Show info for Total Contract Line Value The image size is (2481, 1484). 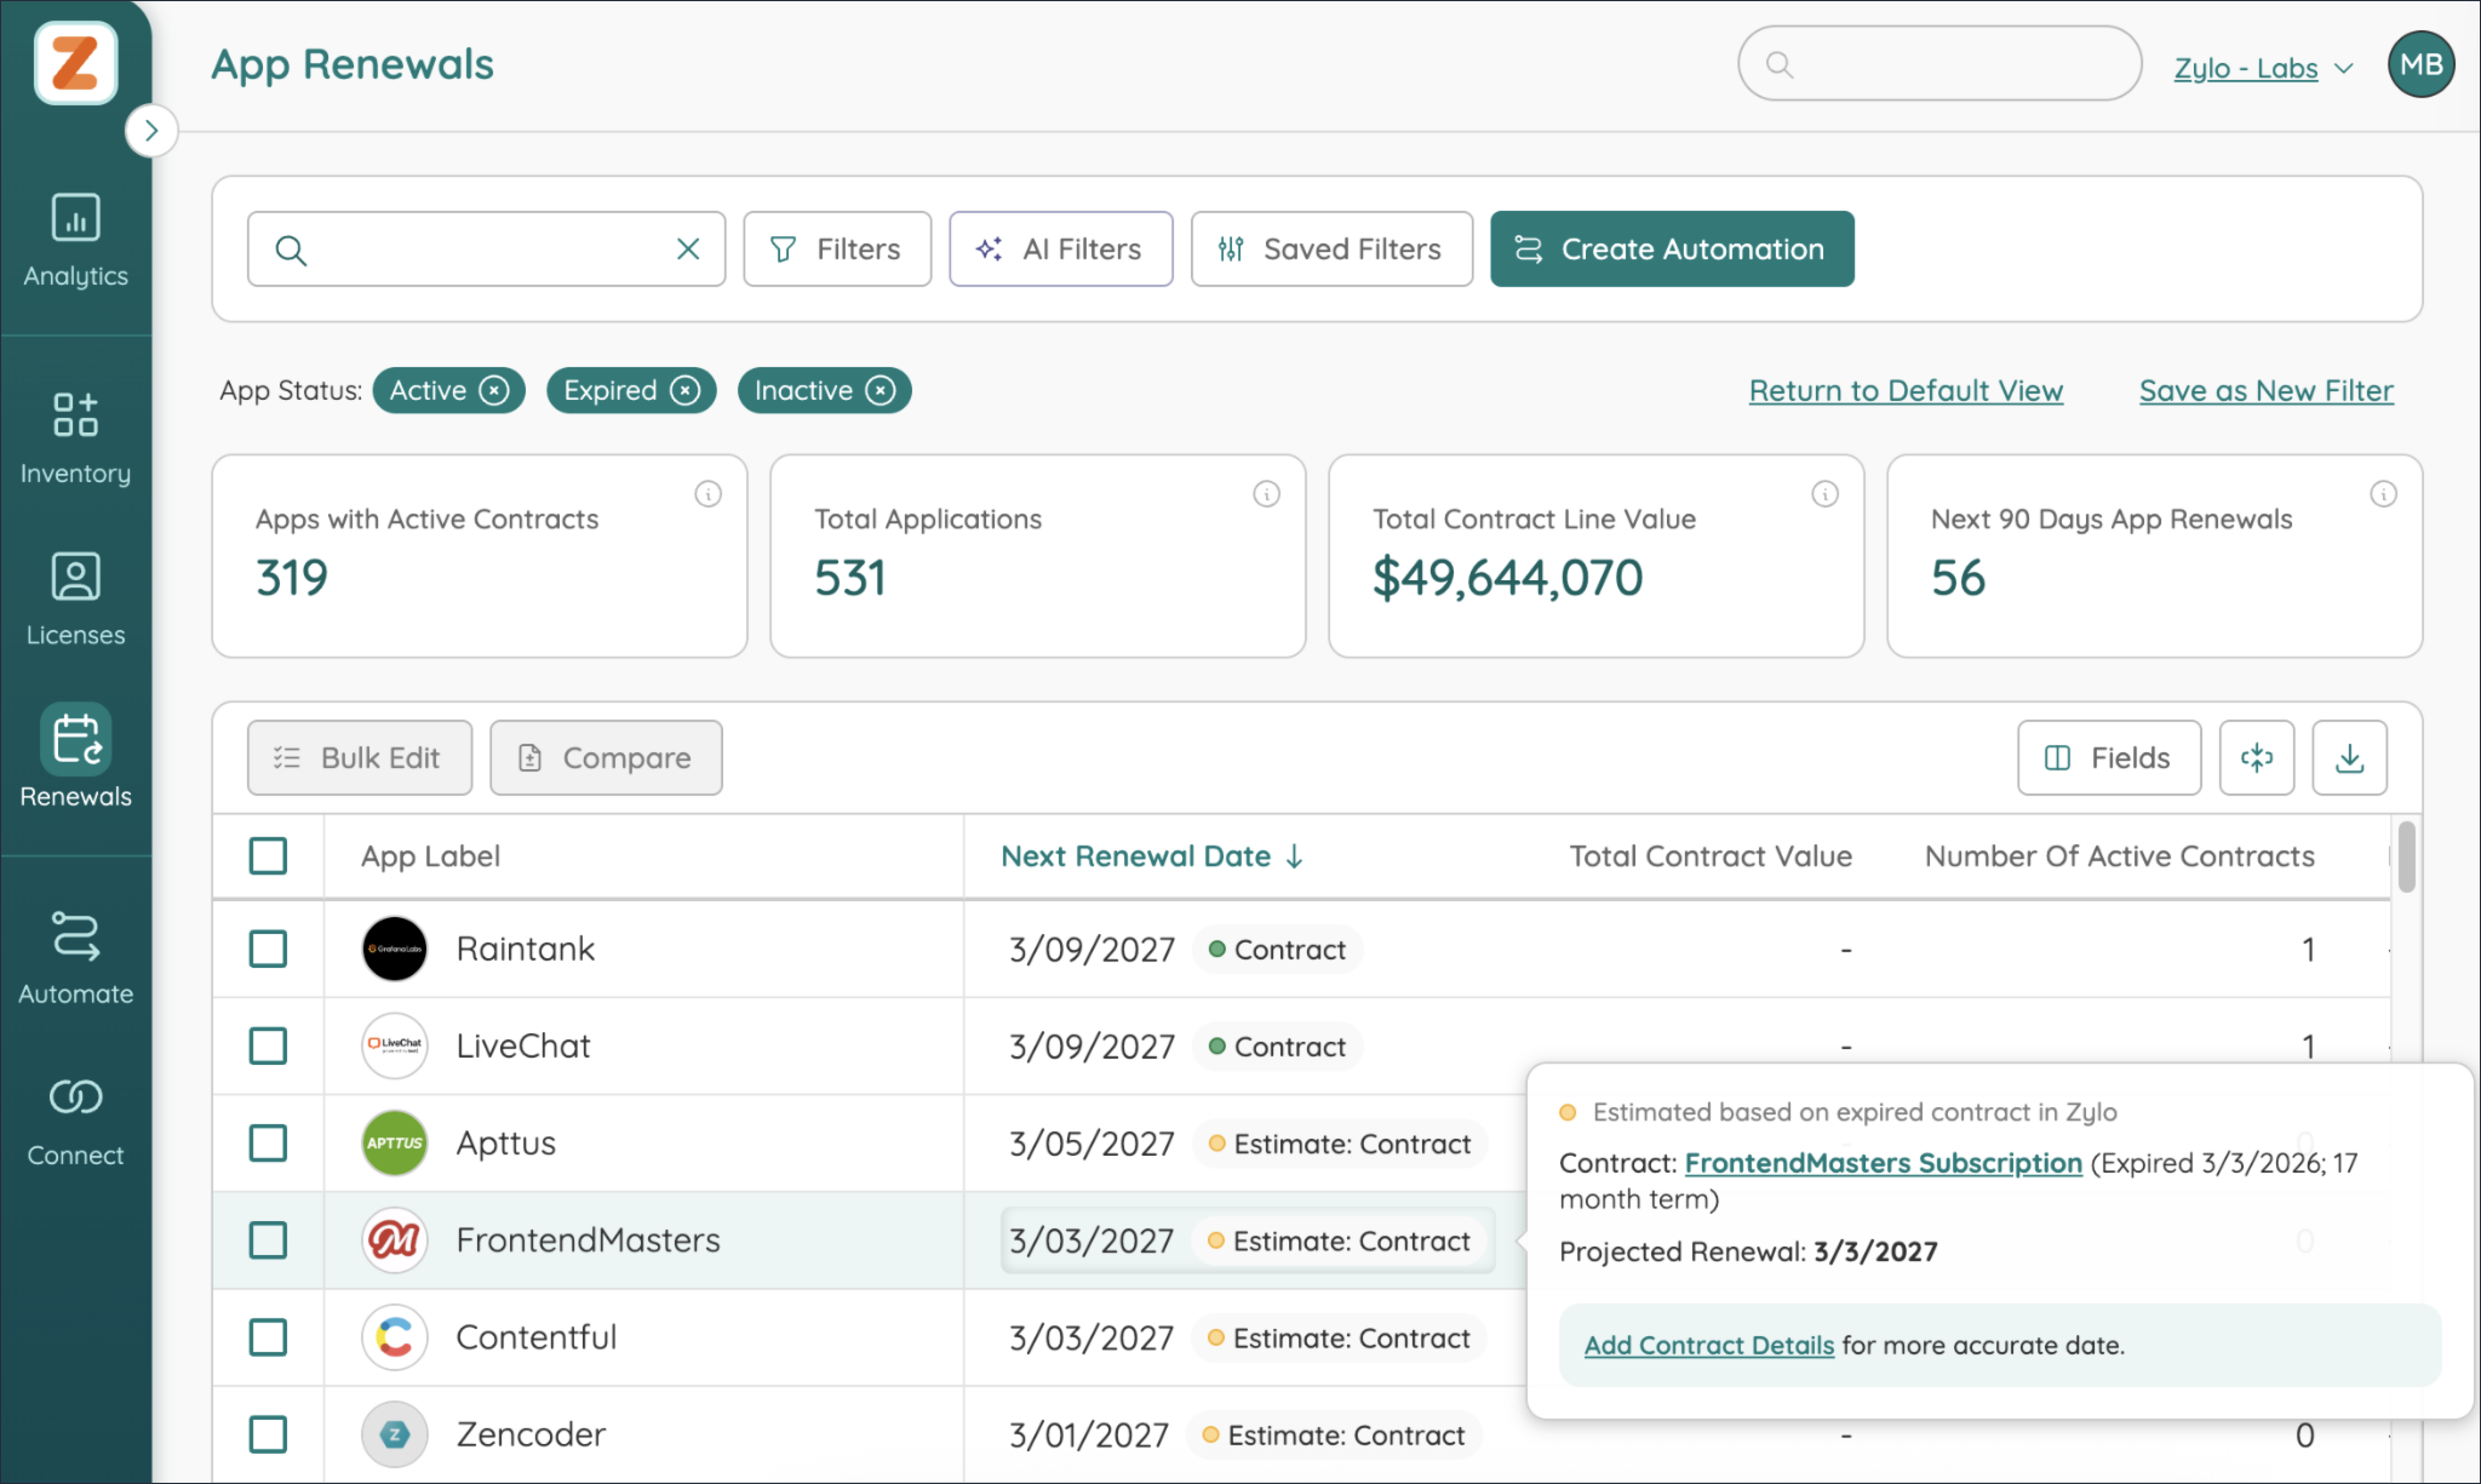(x=1825, y=494)
